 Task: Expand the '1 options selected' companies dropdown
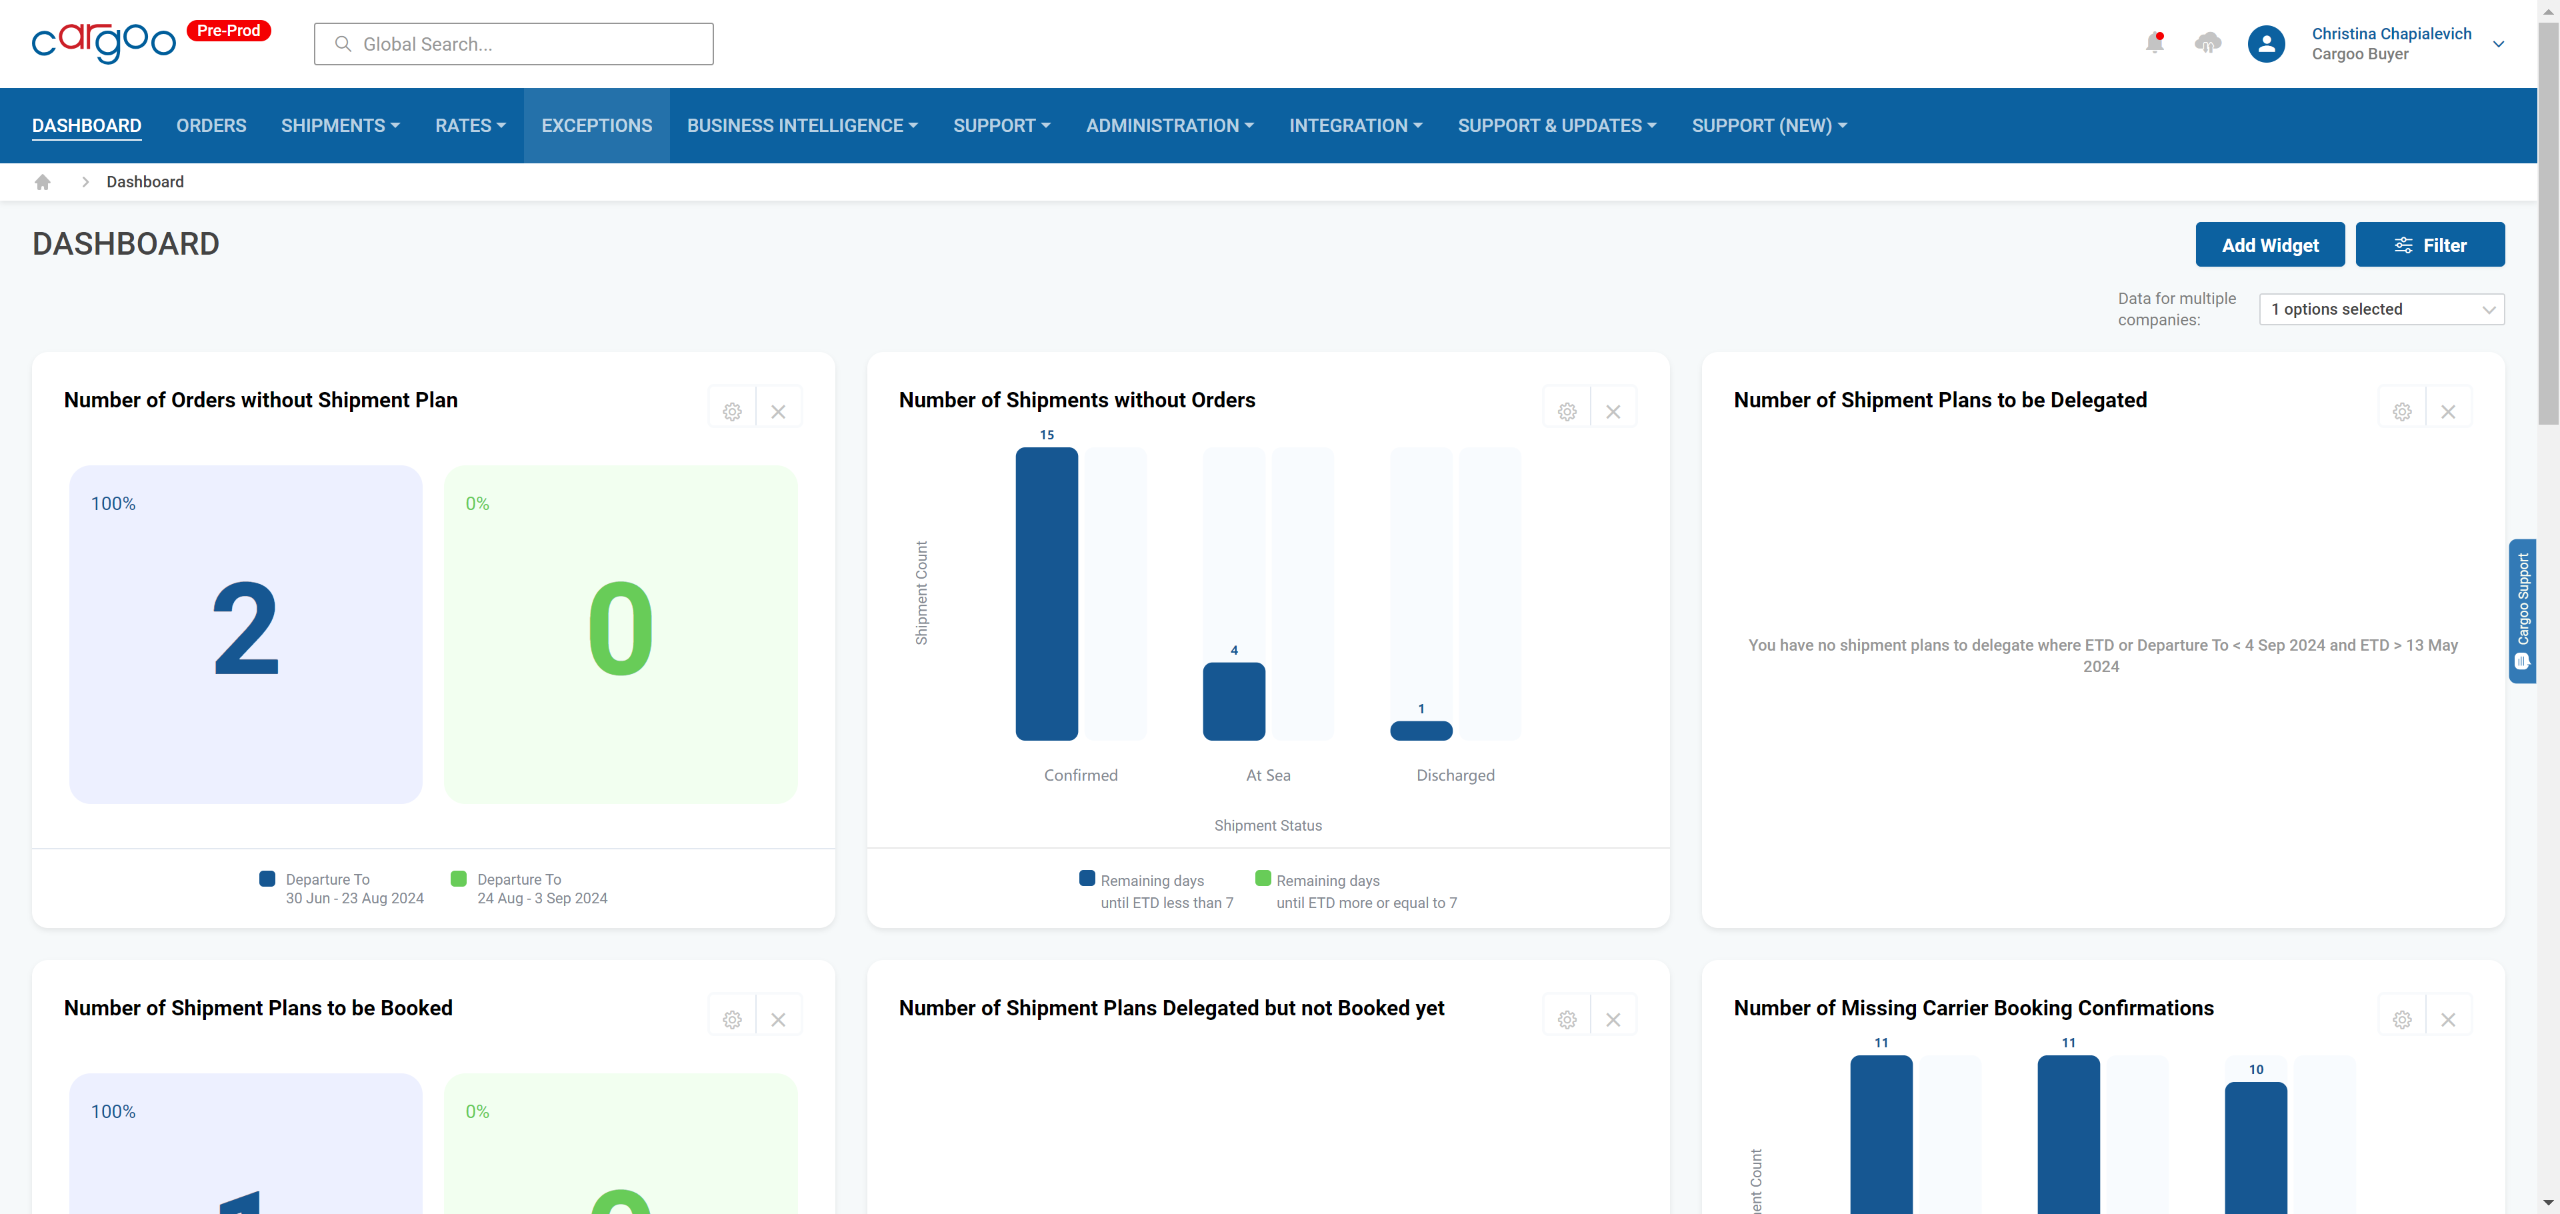[x=2381, y=309]
